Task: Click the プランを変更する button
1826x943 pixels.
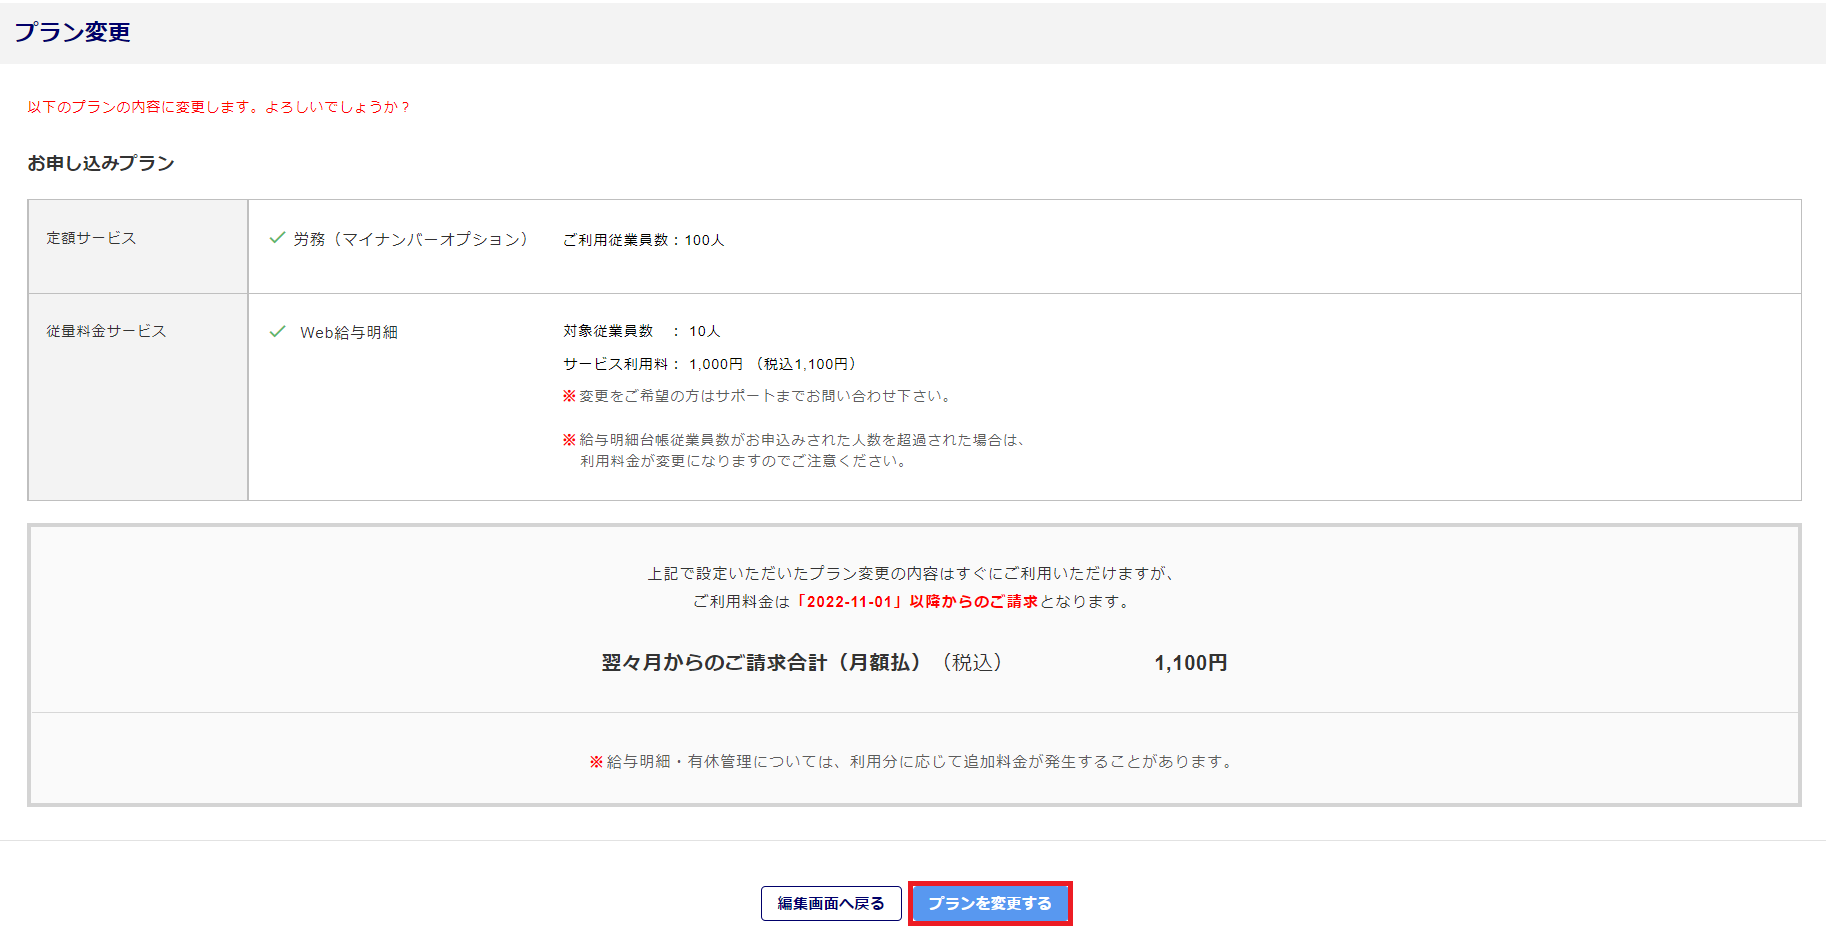Action: click(990, 903)
